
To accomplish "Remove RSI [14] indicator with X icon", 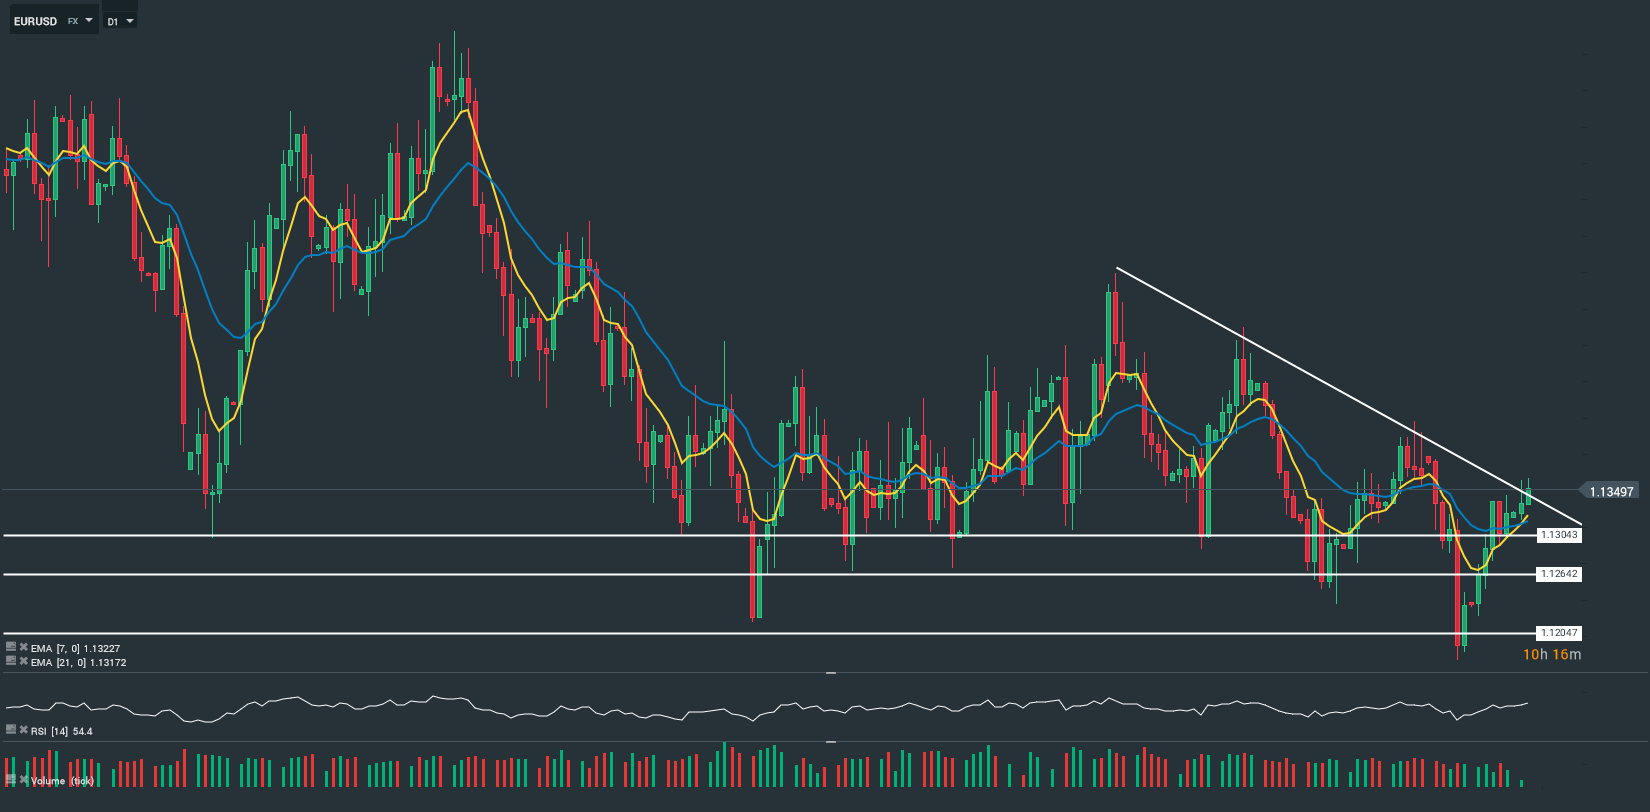I will 23,730.
